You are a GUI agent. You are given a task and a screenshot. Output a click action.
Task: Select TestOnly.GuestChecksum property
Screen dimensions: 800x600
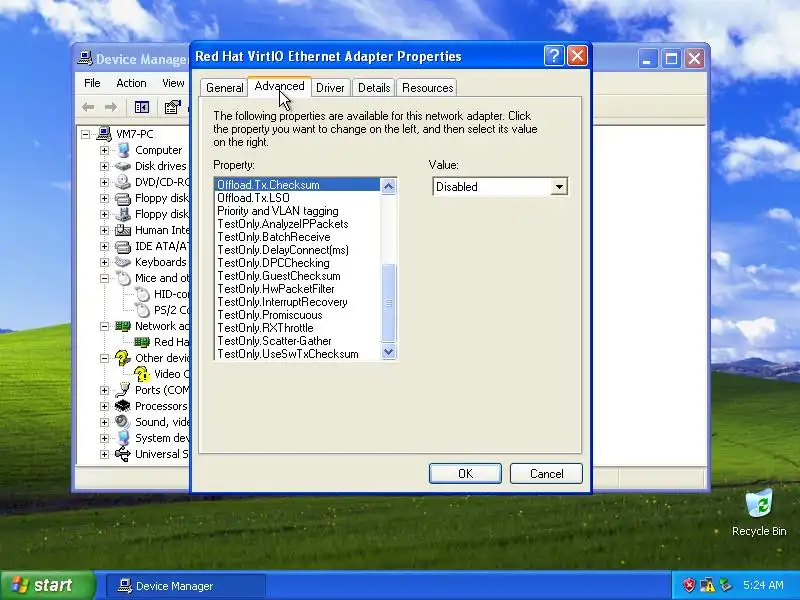297,276
